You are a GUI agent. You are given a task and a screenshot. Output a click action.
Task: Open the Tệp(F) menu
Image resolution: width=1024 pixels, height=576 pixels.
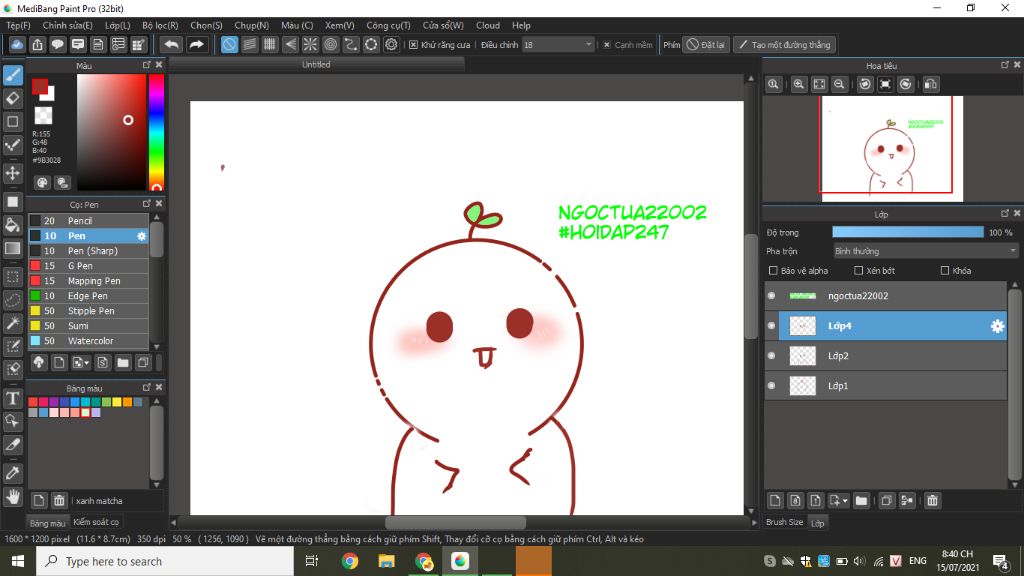(x=18, y=25)
